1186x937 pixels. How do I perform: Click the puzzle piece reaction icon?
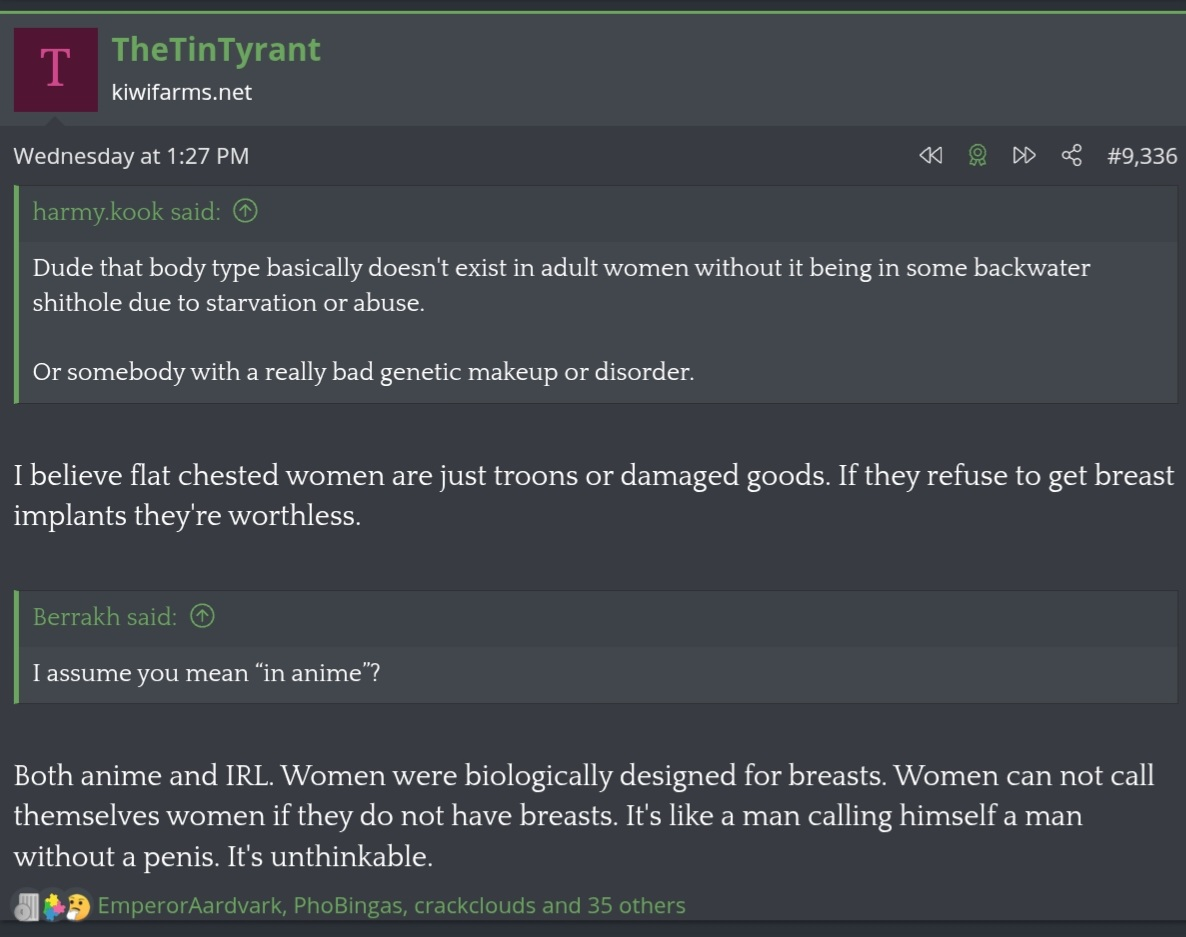coord(53,906)
